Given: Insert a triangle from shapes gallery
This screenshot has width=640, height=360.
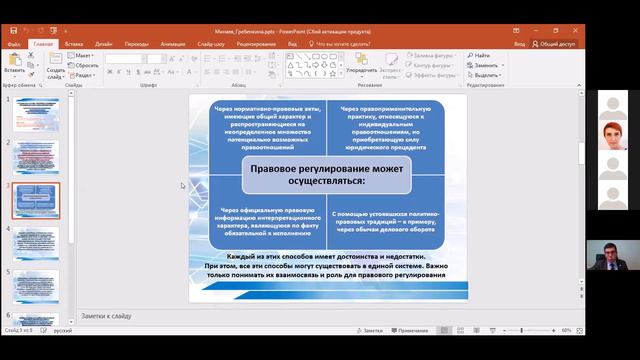Looking at the screenshot, I should tap(290, 65).
